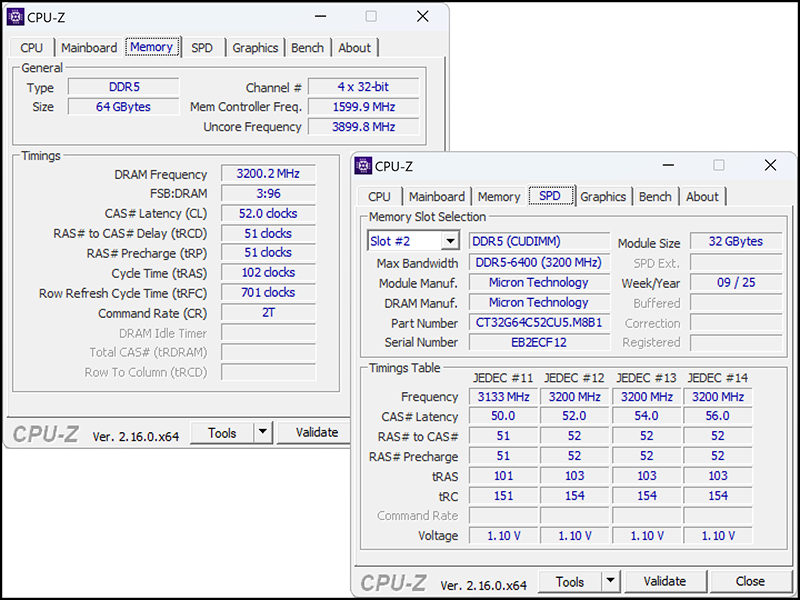Viewport: 800px width, 600px height.
Task: Open the Slot #2 memory slot dropdown
Action: pos(413,241)
